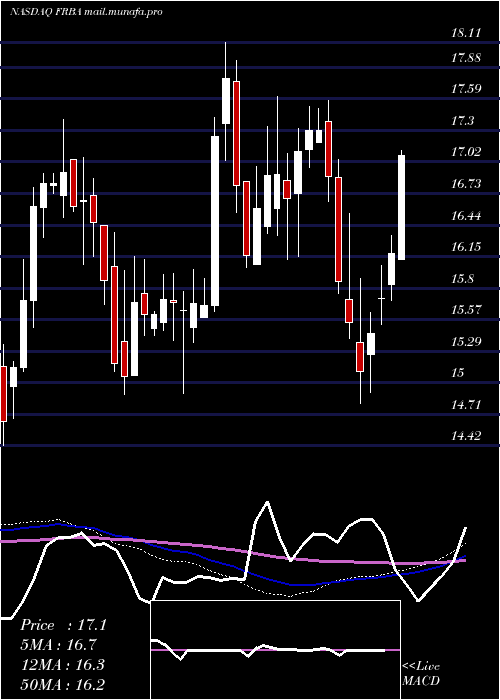Click the 50MA : 16.2 readout
Image resolution: width=500 pixels, height=700 pixels.
pyautogui.click(x=62, y=684)
